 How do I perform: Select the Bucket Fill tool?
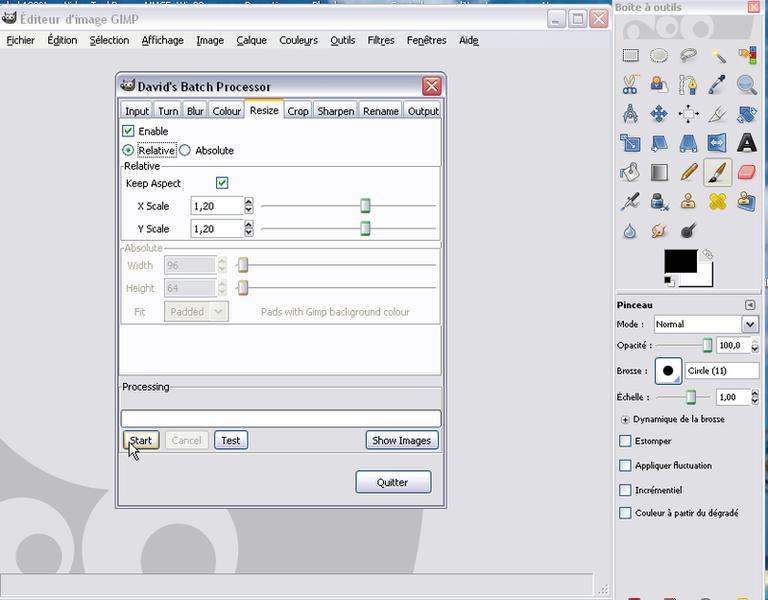pos(630,172)
